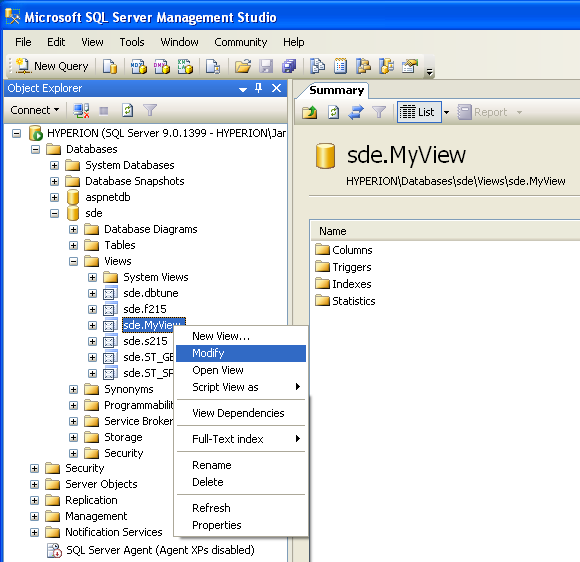Collapse the sde database node
Screen dimensions: 580x562
[54, 213]
